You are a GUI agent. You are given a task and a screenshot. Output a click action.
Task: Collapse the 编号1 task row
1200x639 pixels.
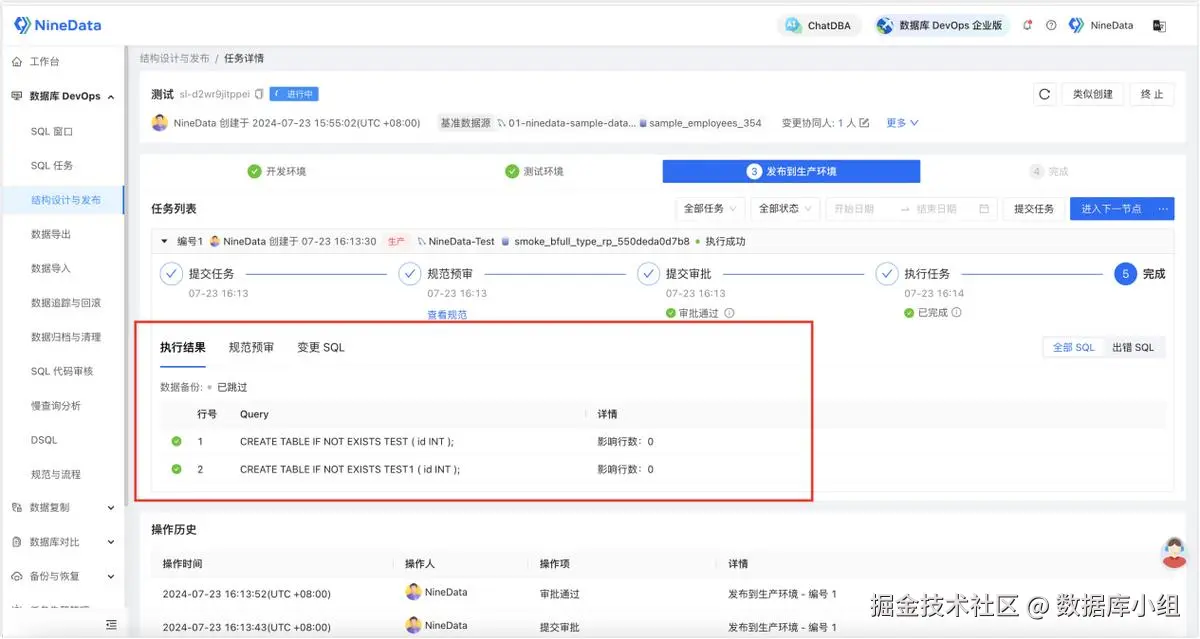164,241
